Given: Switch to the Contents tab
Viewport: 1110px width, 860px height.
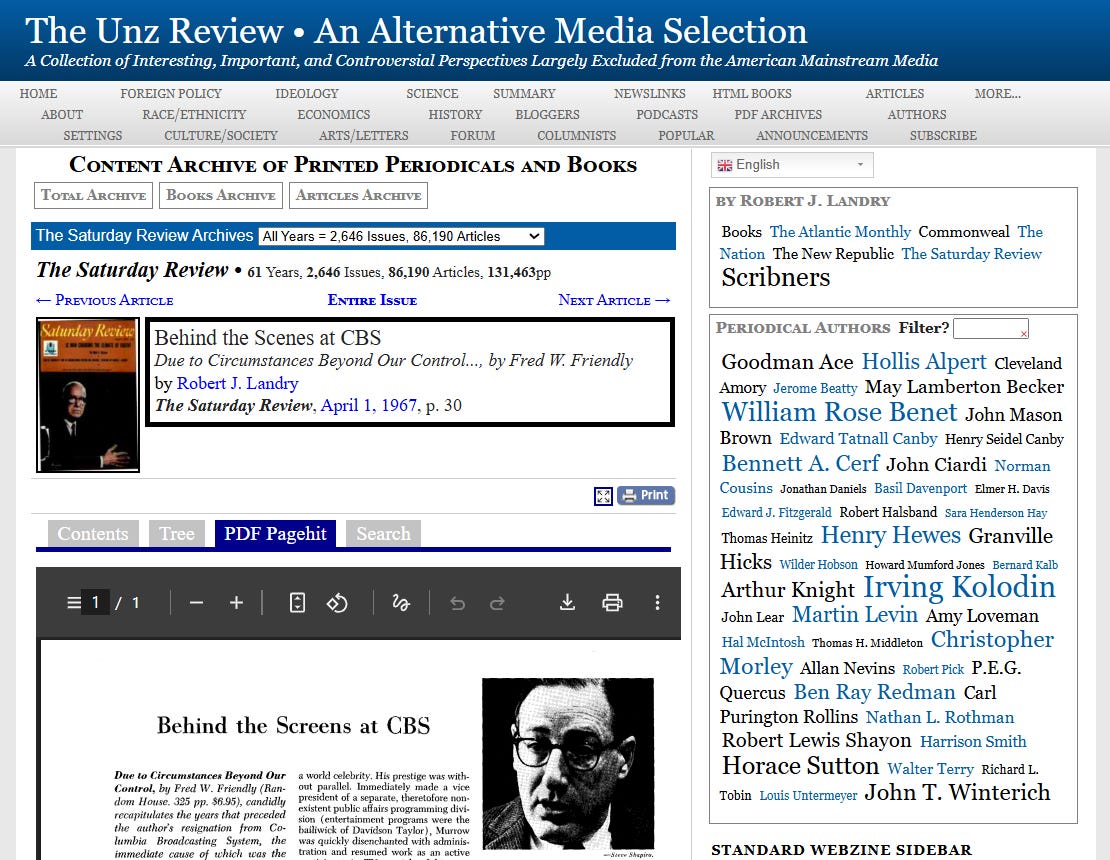Looking at the screenshot, I should [x=93, y=534].
